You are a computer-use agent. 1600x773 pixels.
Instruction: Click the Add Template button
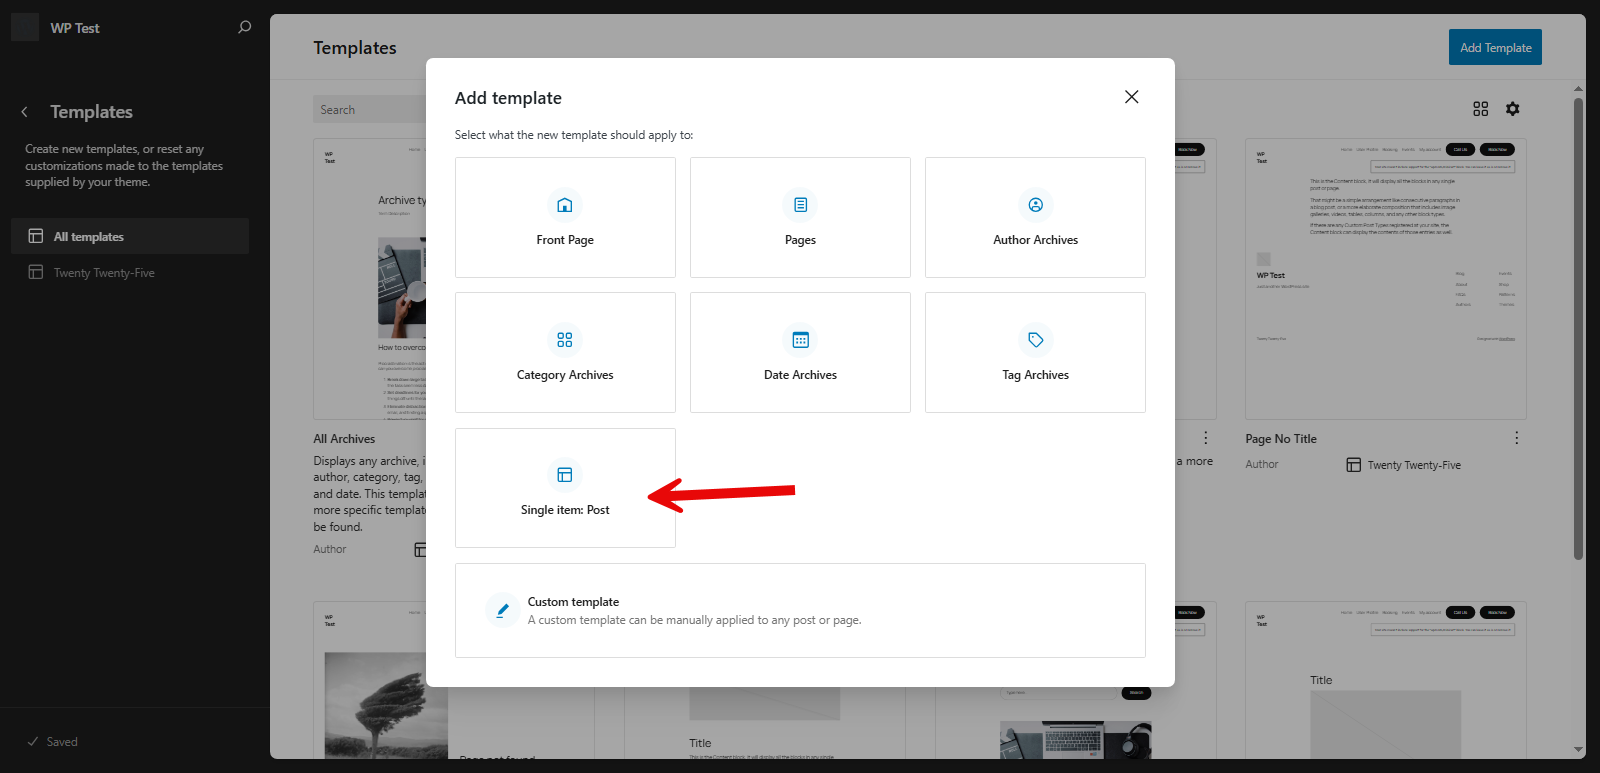pos(1495,47)
